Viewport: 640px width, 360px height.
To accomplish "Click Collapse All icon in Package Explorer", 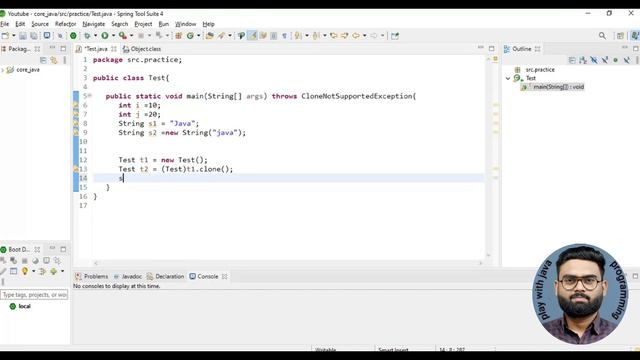I will point(43,60).
